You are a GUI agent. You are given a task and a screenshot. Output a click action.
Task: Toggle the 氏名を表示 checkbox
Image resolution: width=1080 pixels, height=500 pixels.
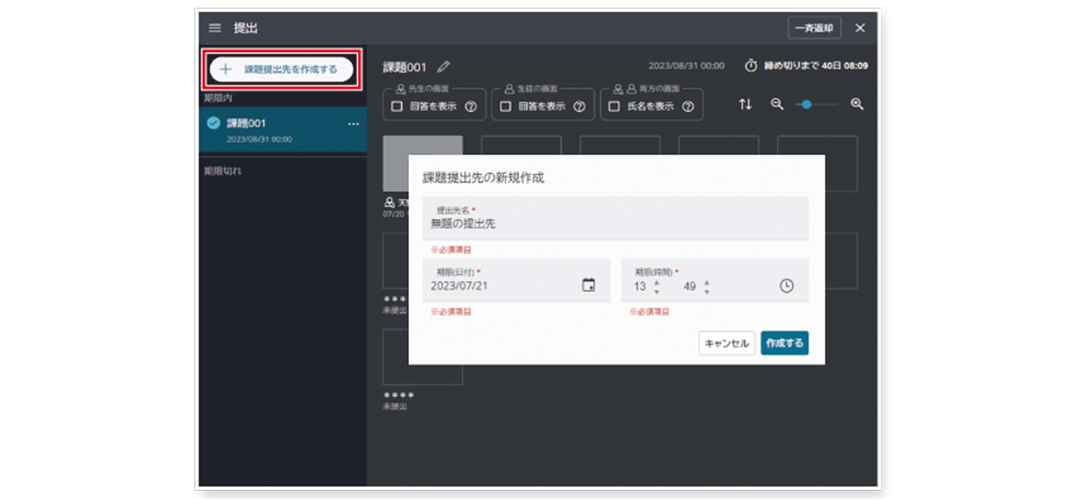tap(615, 105)
